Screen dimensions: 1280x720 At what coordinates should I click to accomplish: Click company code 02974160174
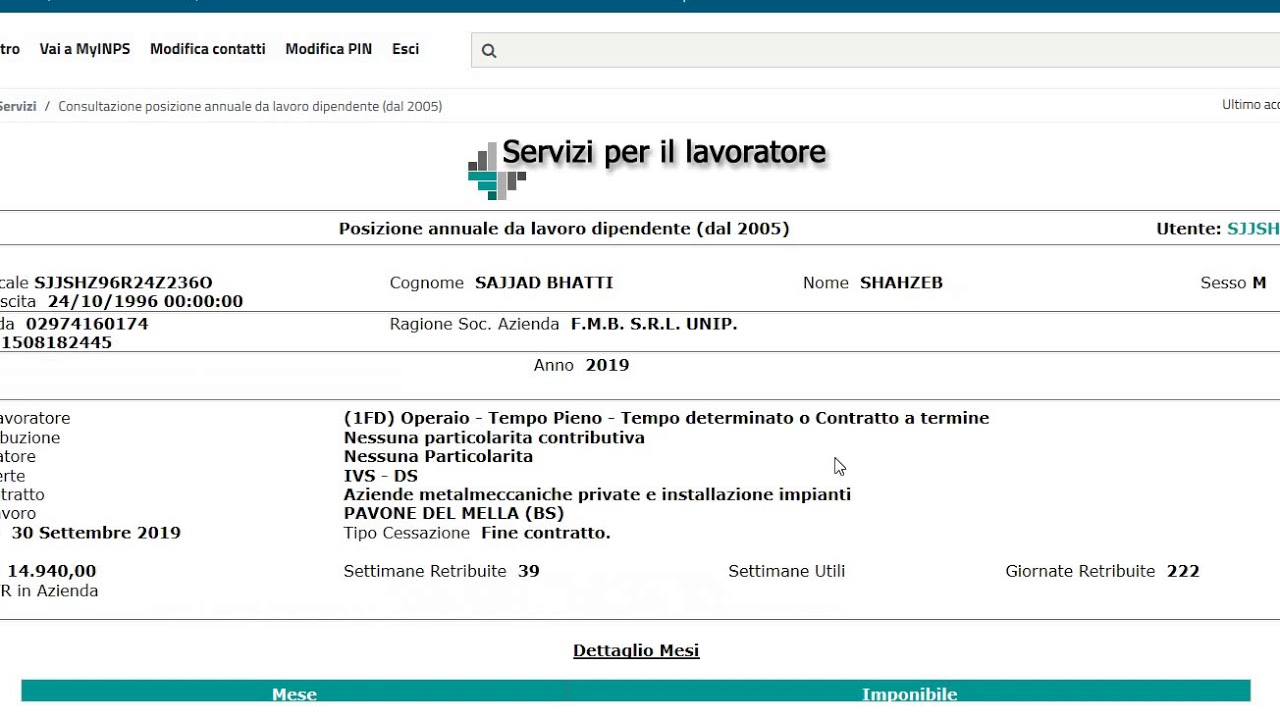coord(87,324)
